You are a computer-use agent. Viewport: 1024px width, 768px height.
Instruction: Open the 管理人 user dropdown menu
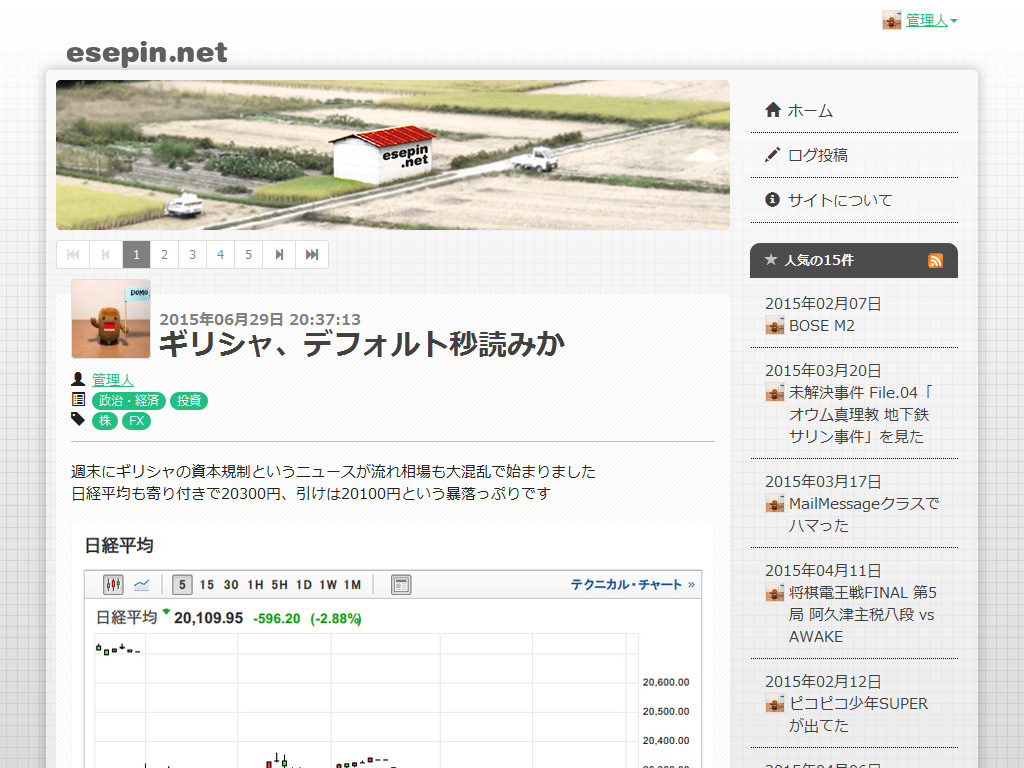tap(931, 20)
